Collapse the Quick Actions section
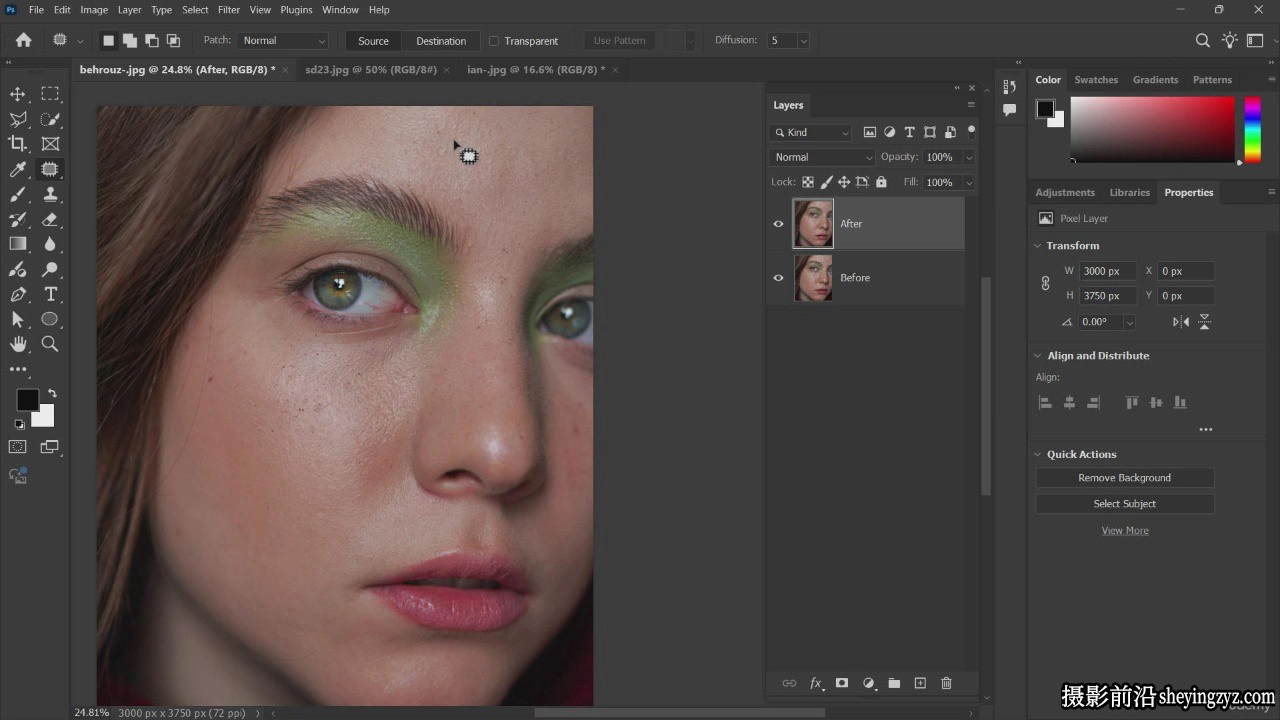This screenshot has width=1280, height=720. click(1037, 454)
